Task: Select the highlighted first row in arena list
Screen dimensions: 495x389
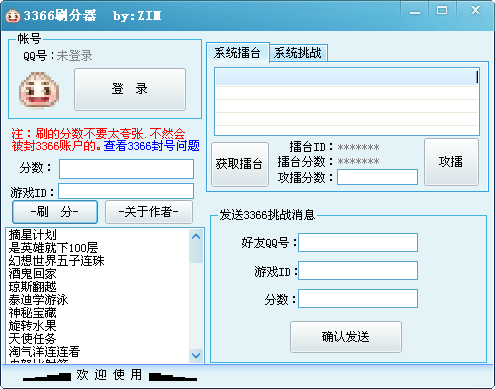Action: 347,77
